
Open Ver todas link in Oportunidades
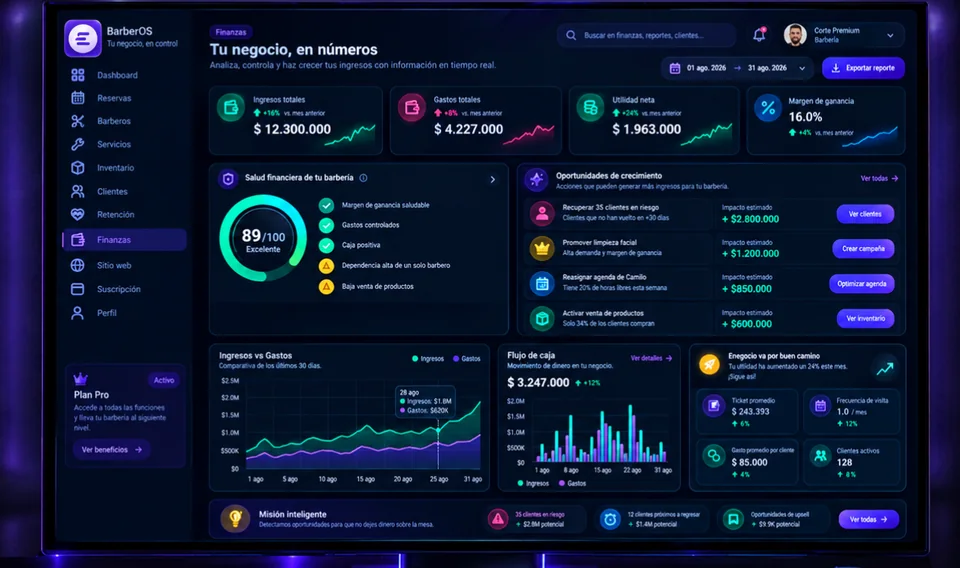tap(879, 179)
